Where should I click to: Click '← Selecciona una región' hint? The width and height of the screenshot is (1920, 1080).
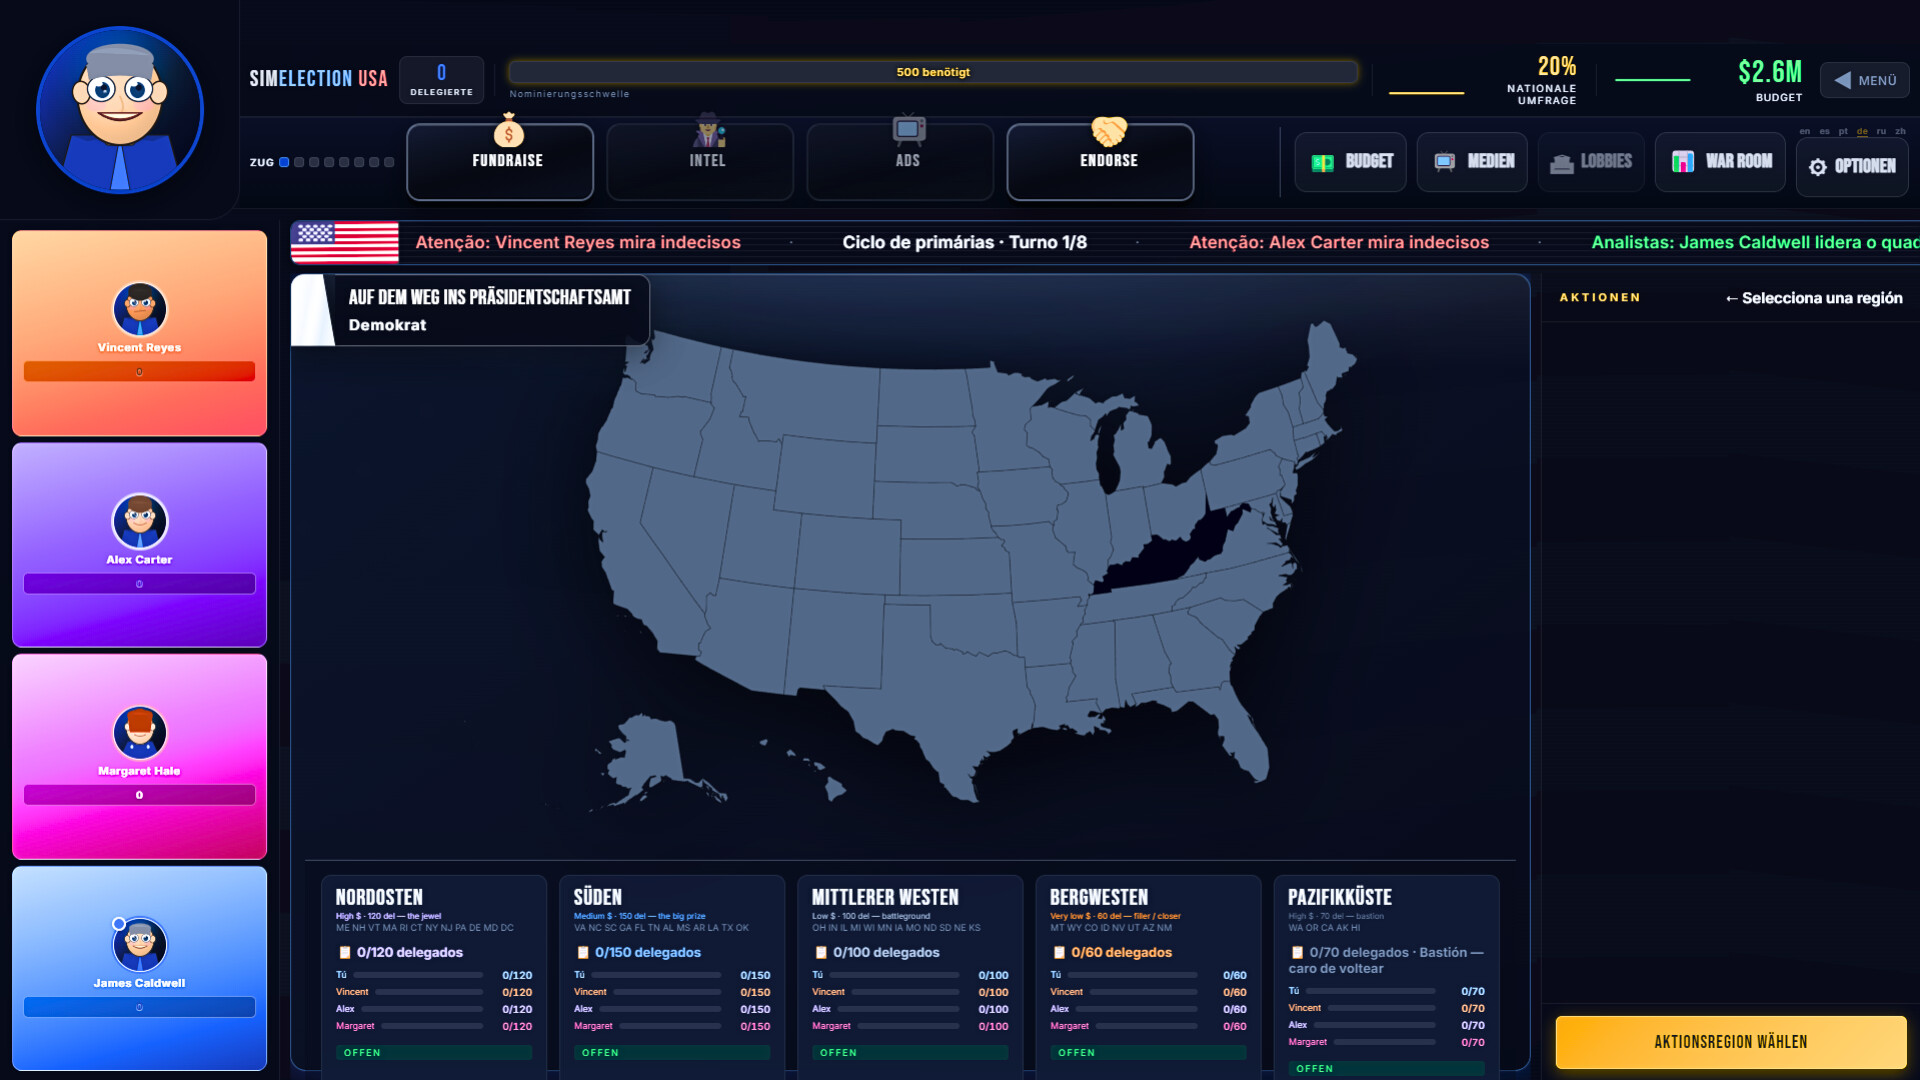point(1814,298)
